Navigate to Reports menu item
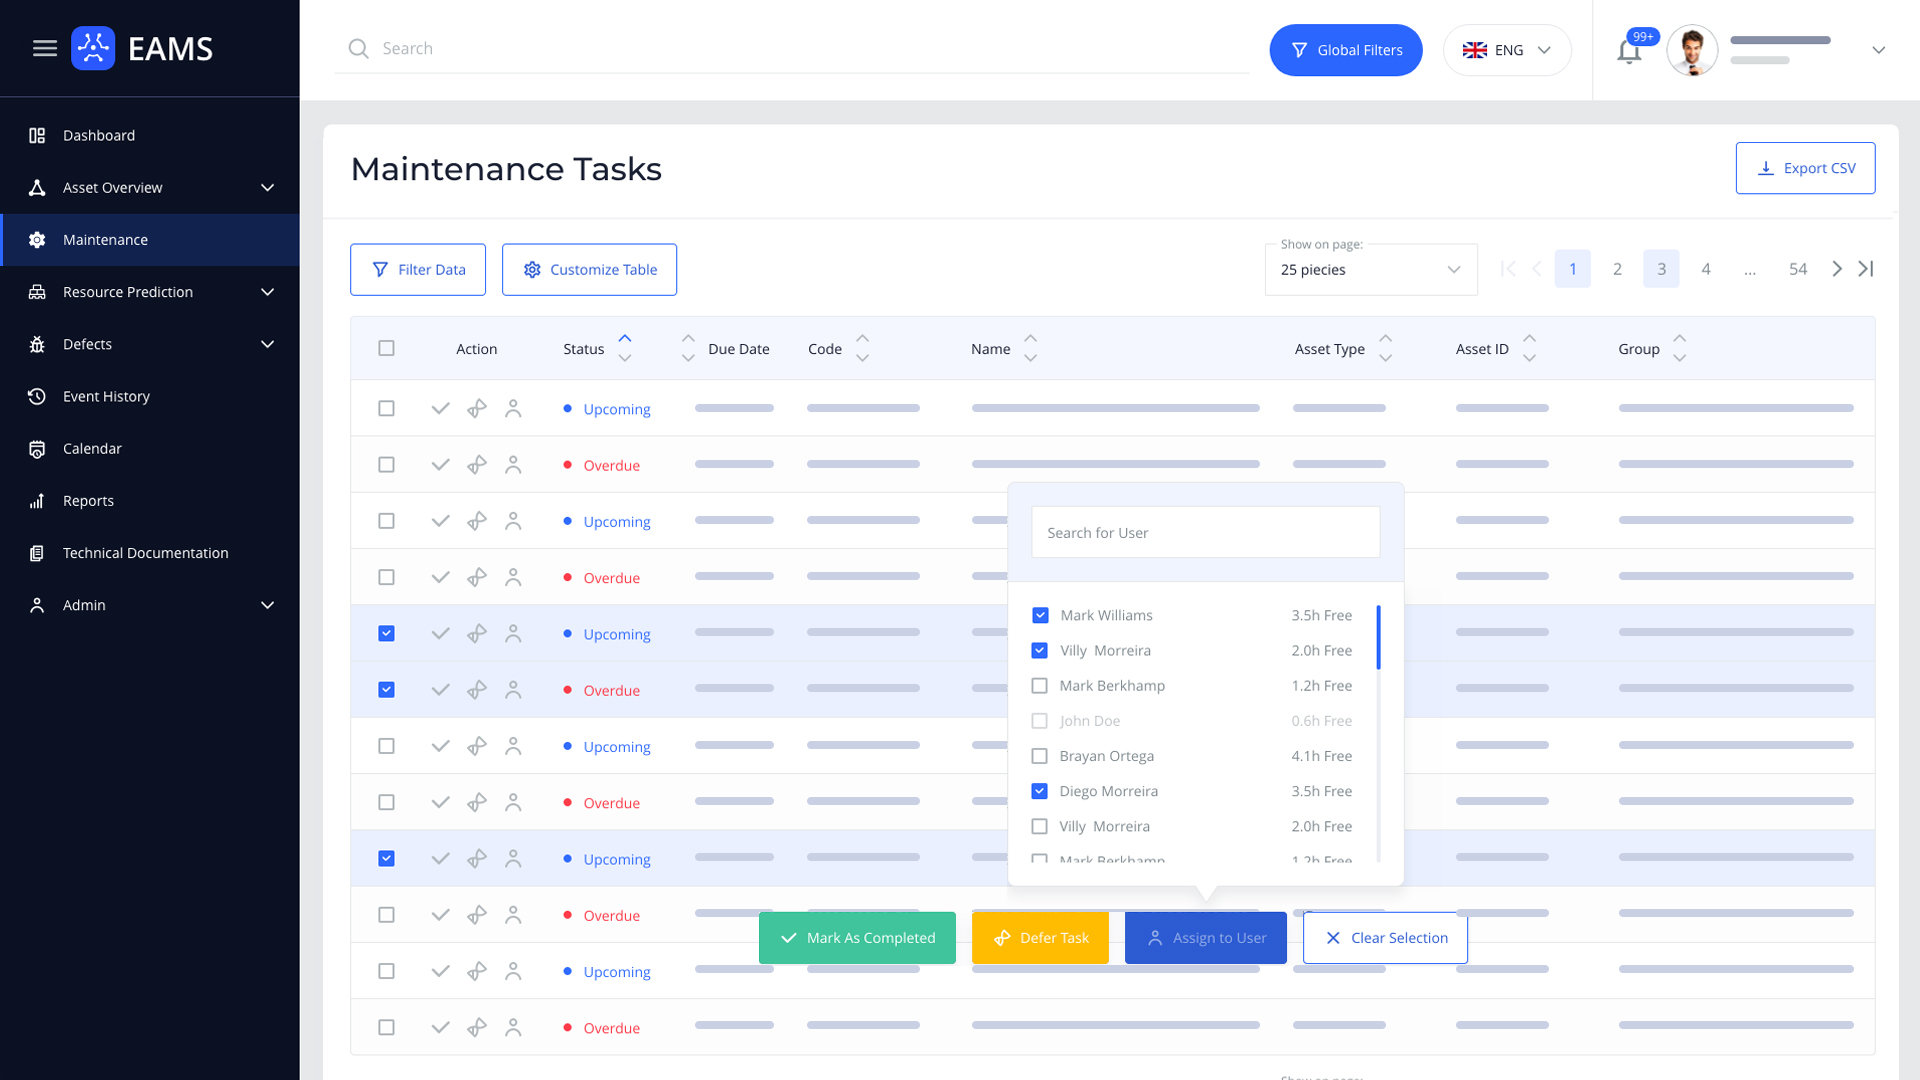This screenshot has width=1920, height=1080. click(x=88, y=500)
